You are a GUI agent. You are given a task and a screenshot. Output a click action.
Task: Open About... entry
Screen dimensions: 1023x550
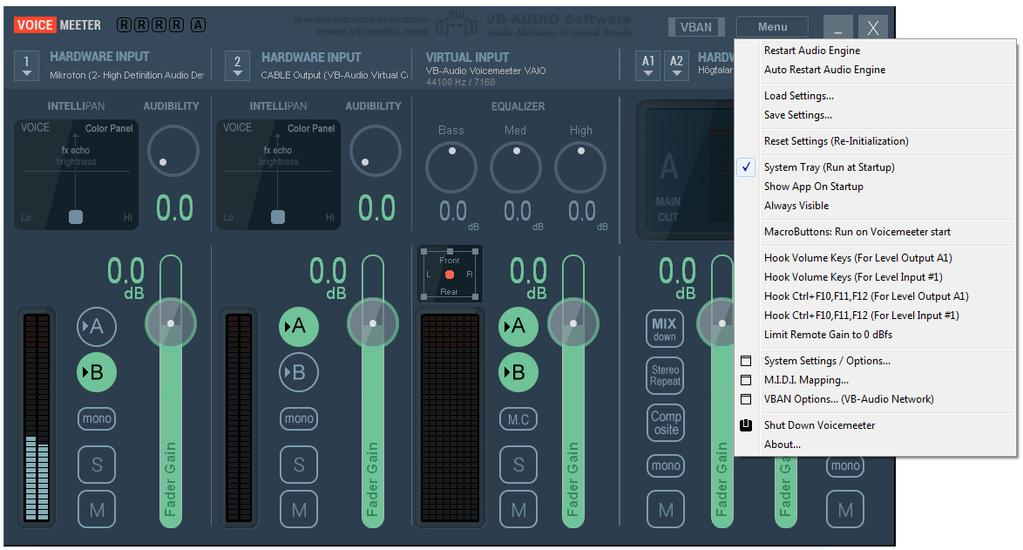point(782,444)
